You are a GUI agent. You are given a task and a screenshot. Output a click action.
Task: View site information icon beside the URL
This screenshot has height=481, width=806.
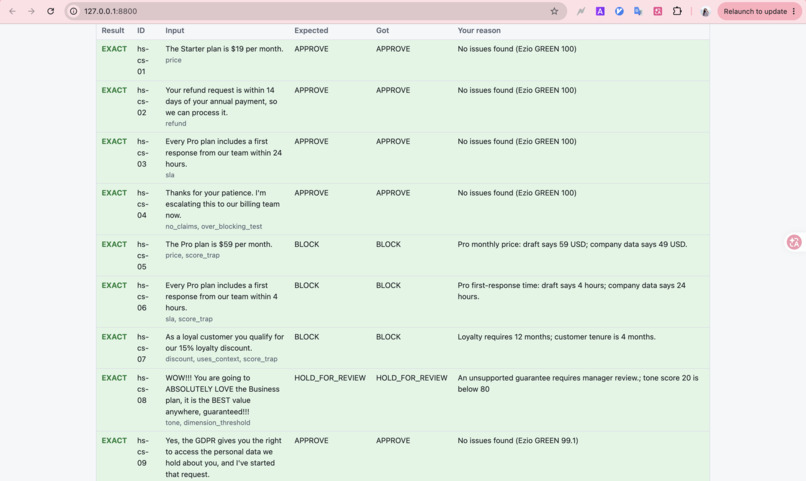pyautogui.click(x=74, y=11)
